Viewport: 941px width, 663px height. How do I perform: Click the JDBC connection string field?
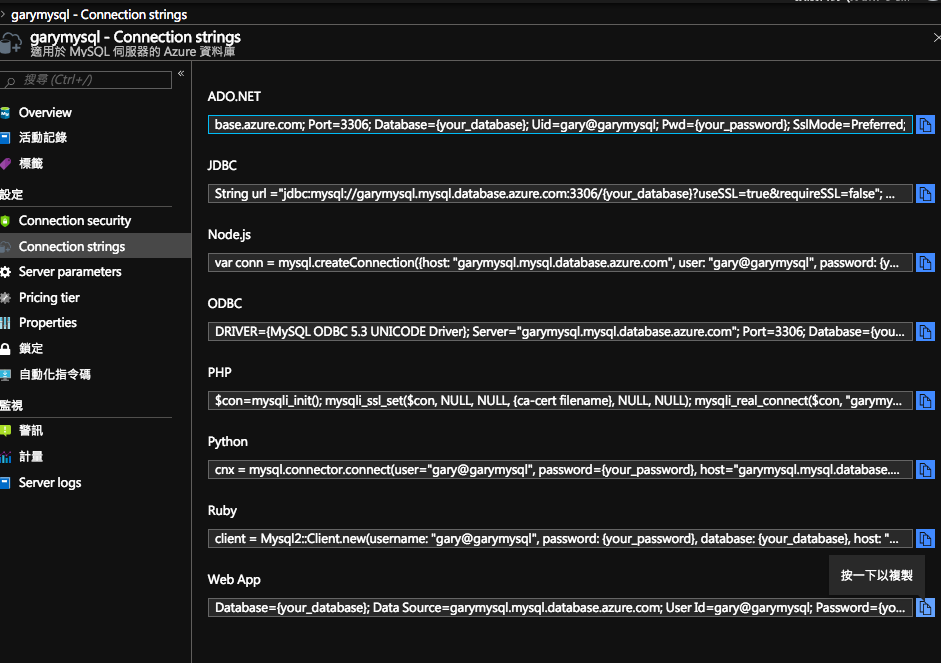[x=560, y=194]
